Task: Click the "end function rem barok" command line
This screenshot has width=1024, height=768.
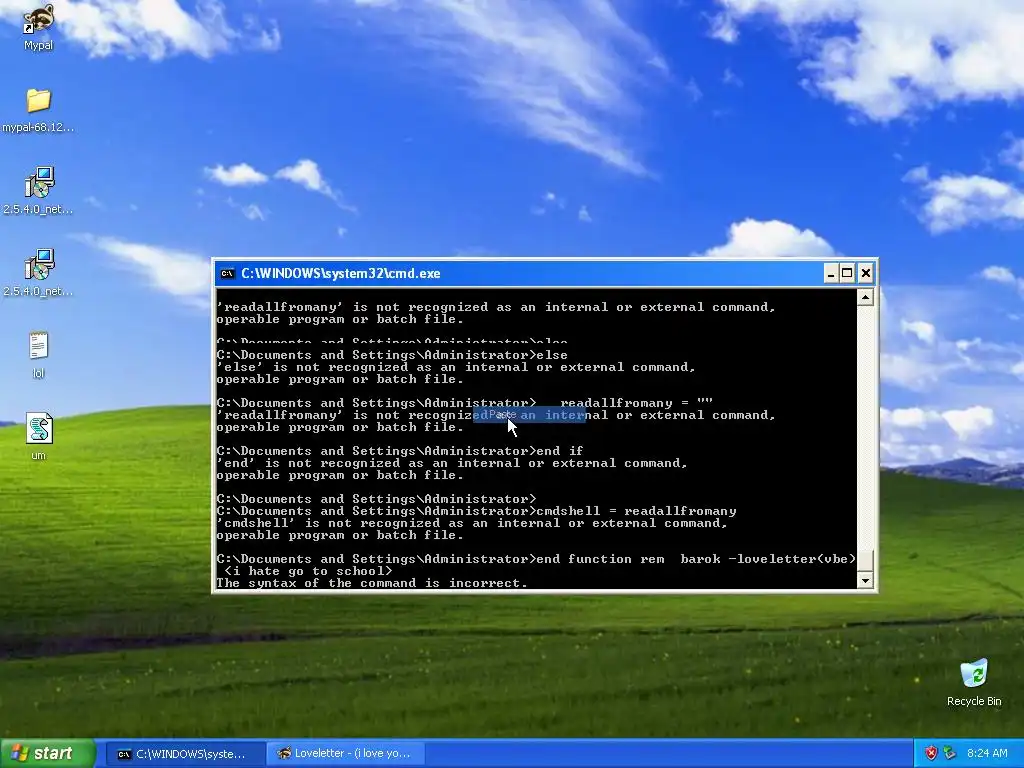Action: tap(536, 559)
